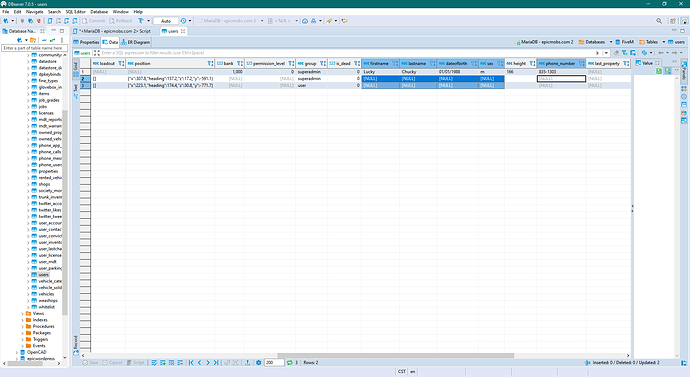This screenshot has width=690, height=377.
Task: Click the delete row icon in bottom toolbar
Action: [180, 362]
